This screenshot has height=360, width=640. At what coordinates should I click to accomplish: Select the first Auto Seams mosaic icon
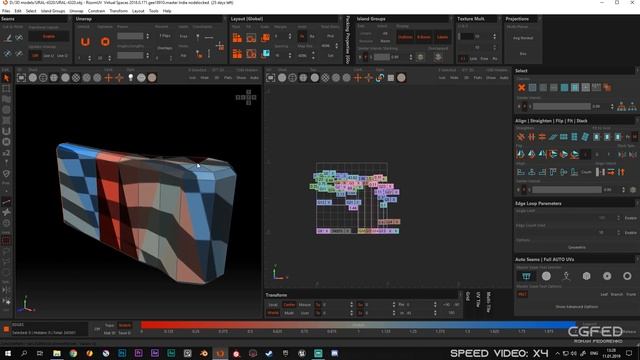(526, 276)
